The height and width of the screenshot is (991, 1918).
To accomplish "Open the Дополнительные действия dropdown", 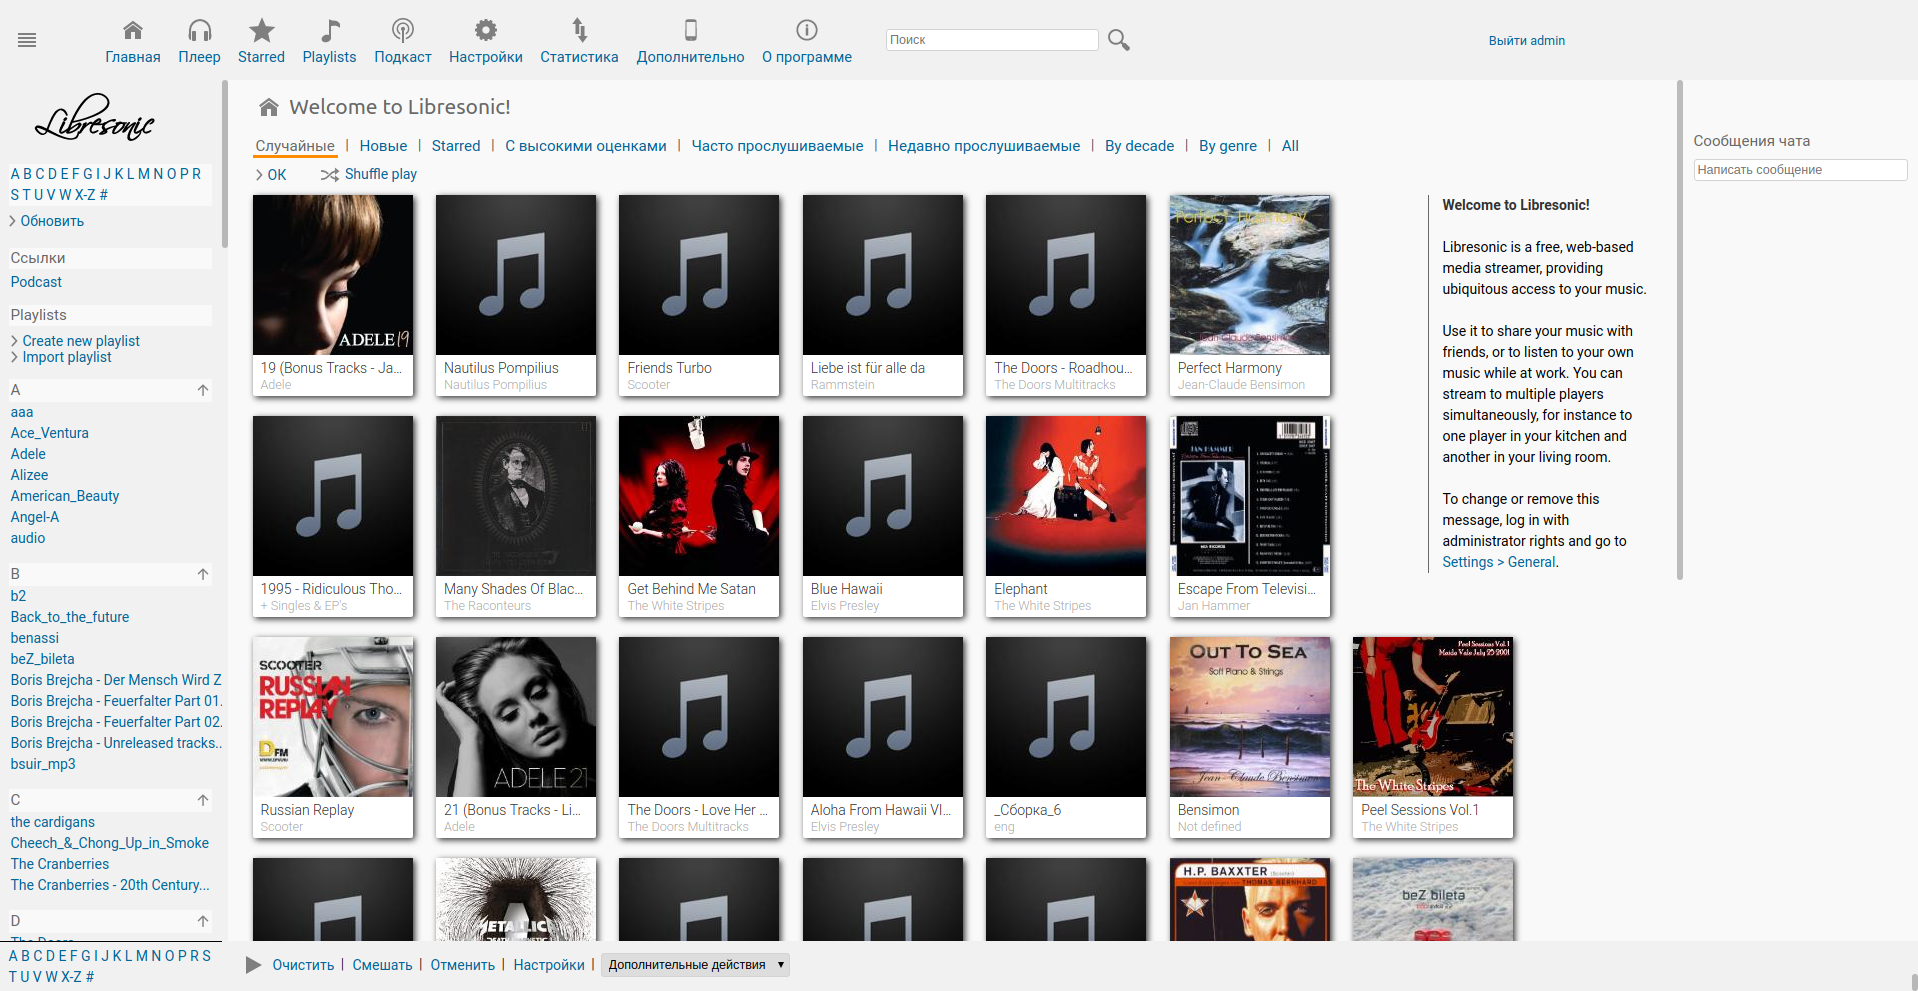I will [x=695, y=965].
